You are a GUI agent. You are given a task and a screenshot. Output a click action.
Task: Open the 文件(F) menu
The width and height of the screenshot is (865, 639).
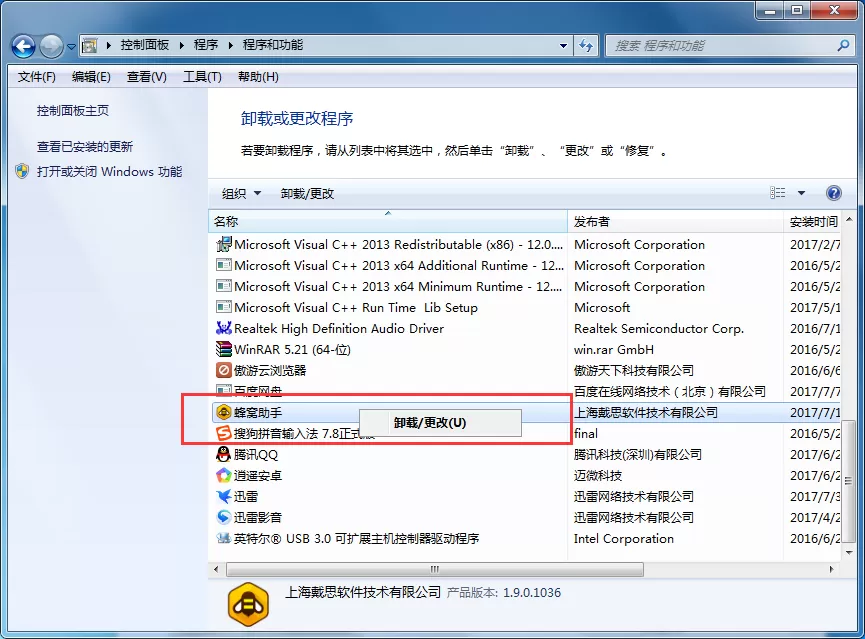click(x=36, y=77)
